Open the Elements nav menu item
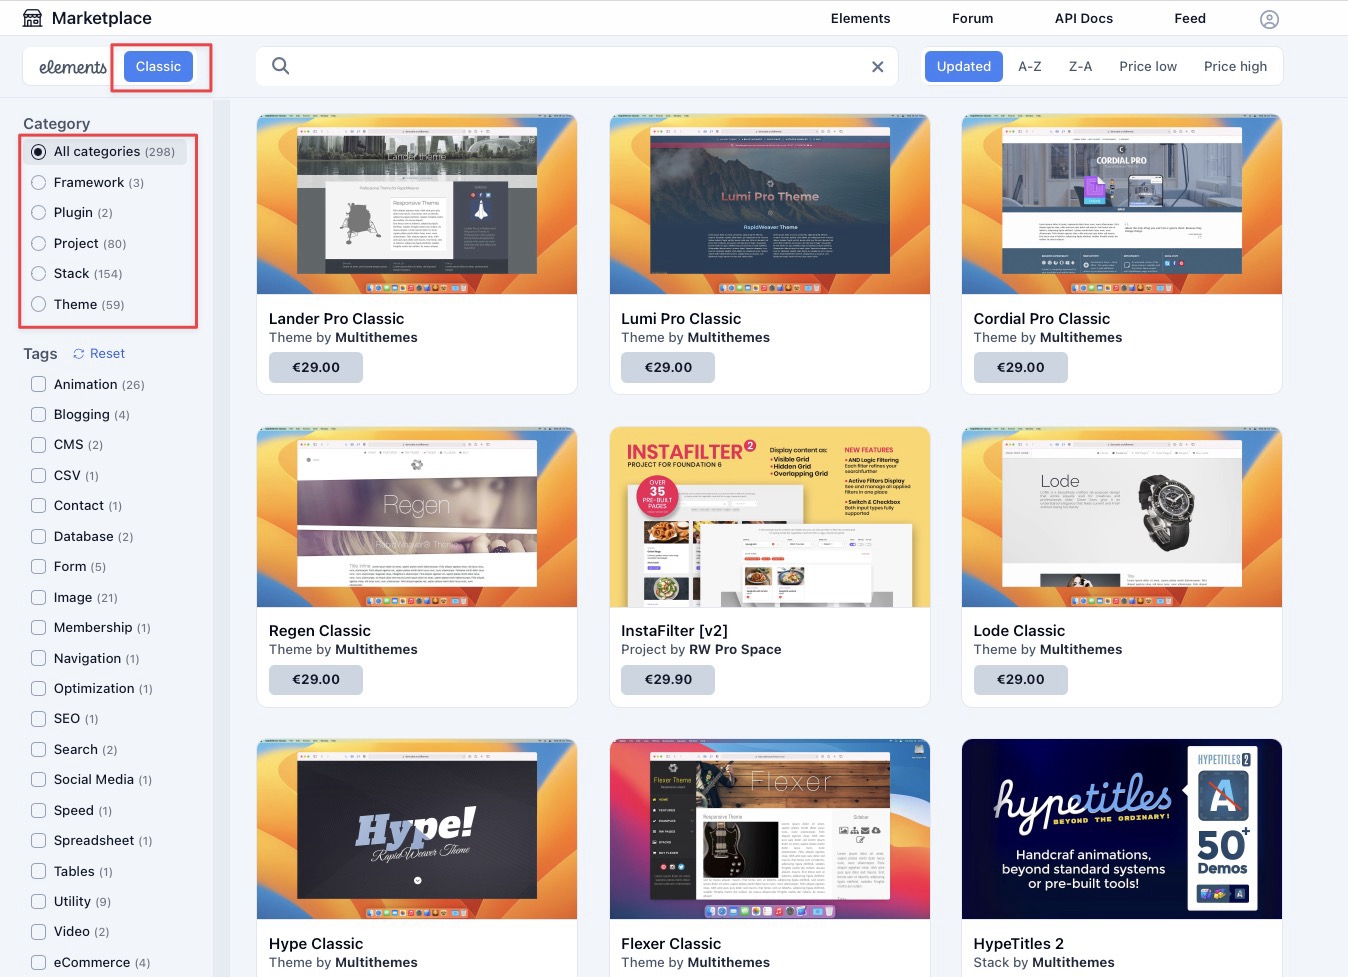This screenshot has height=977, width=1348. 860,19
